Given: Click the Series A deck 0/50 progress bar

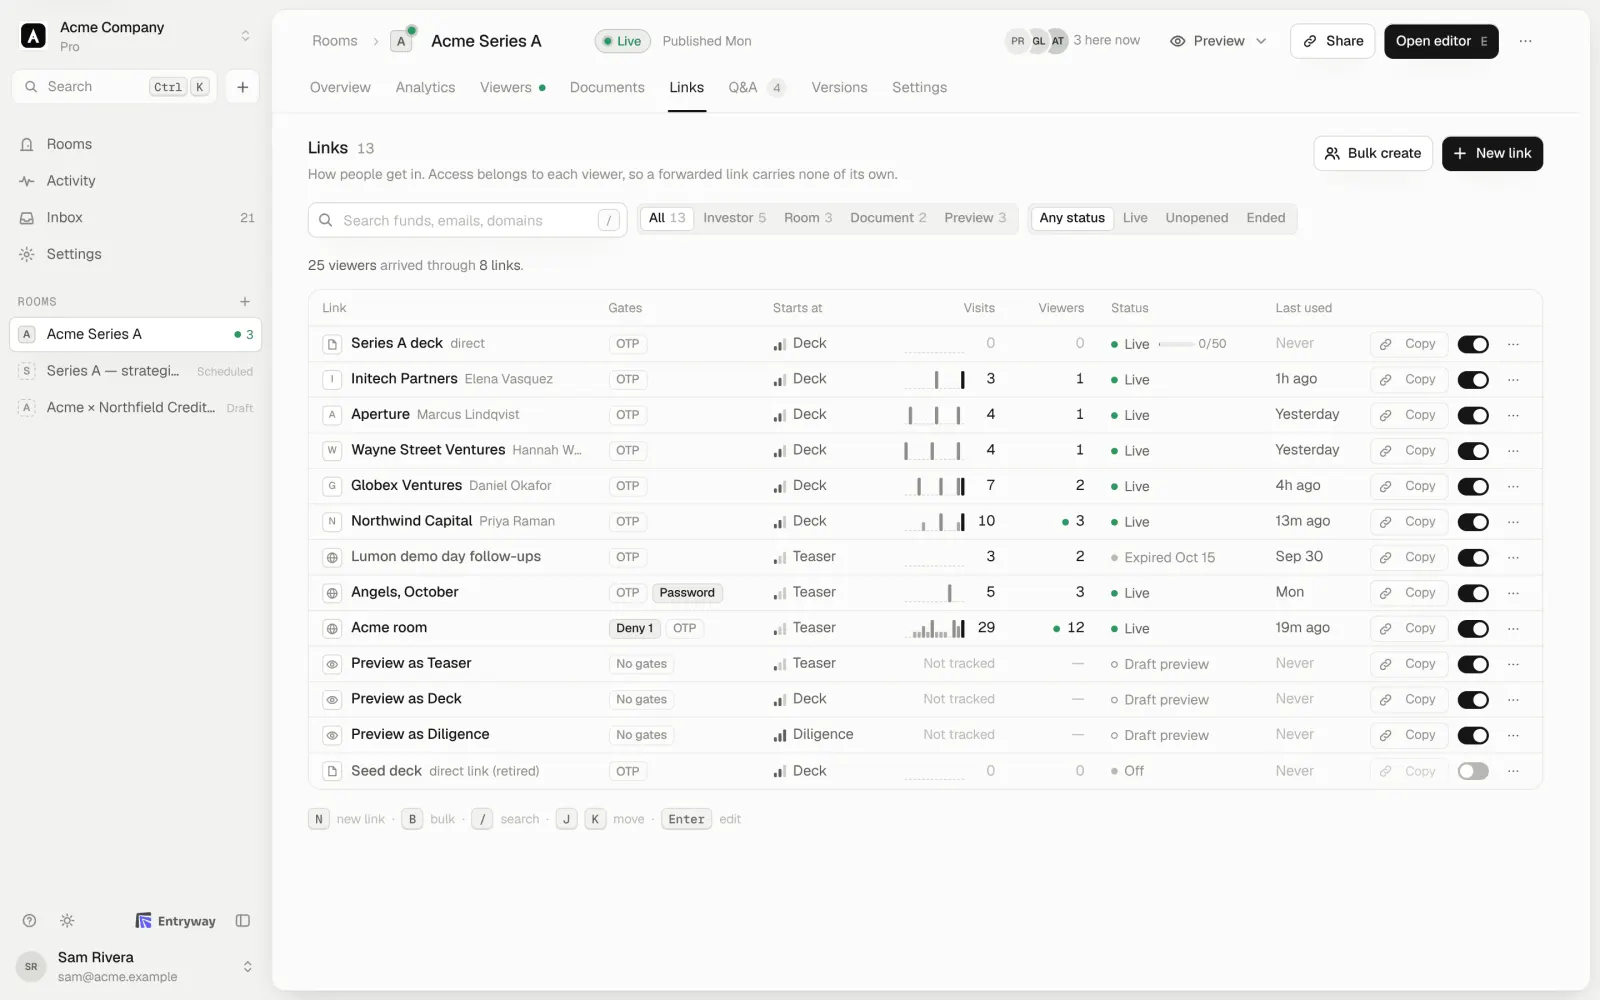Looking at the screenshot, I should click(x=1176, y=344).
